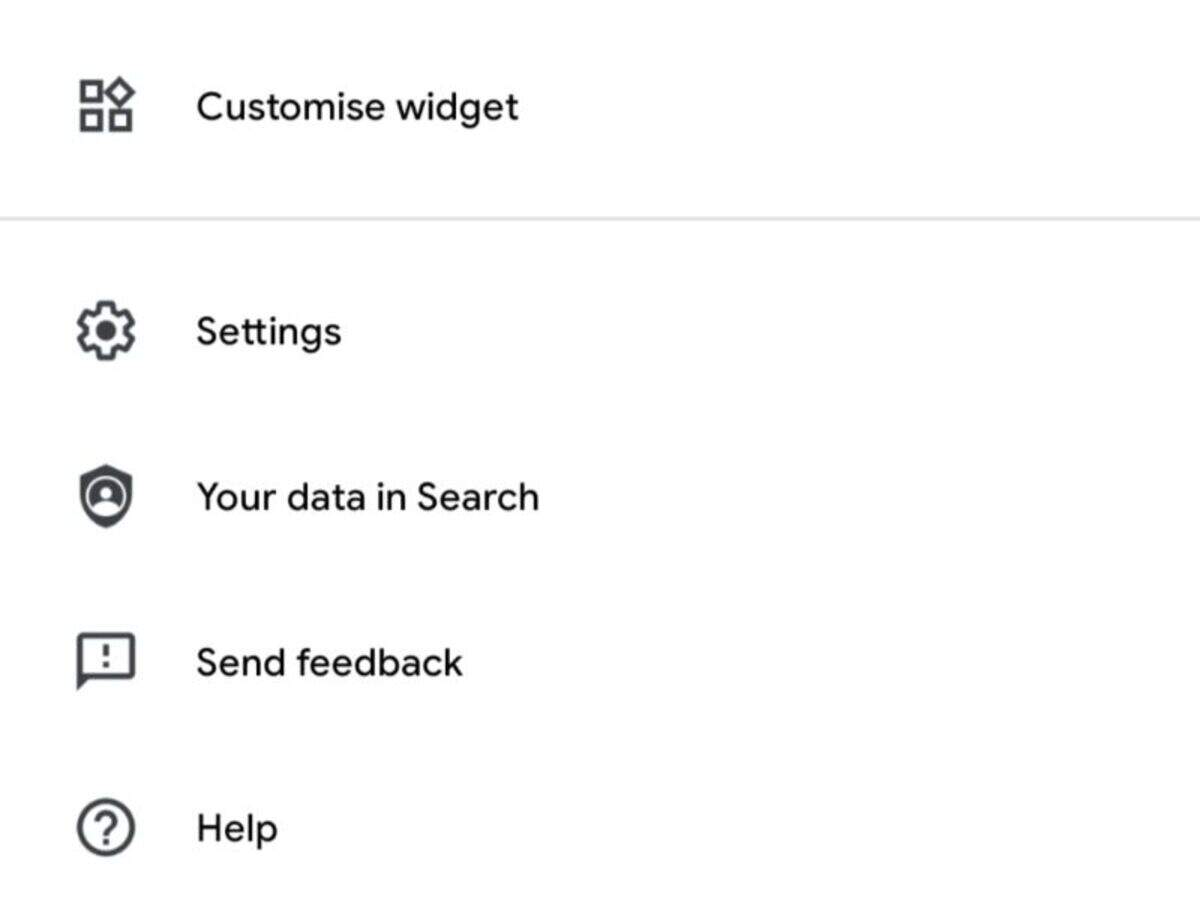Open Settings from the menu

tap(268, 331)
